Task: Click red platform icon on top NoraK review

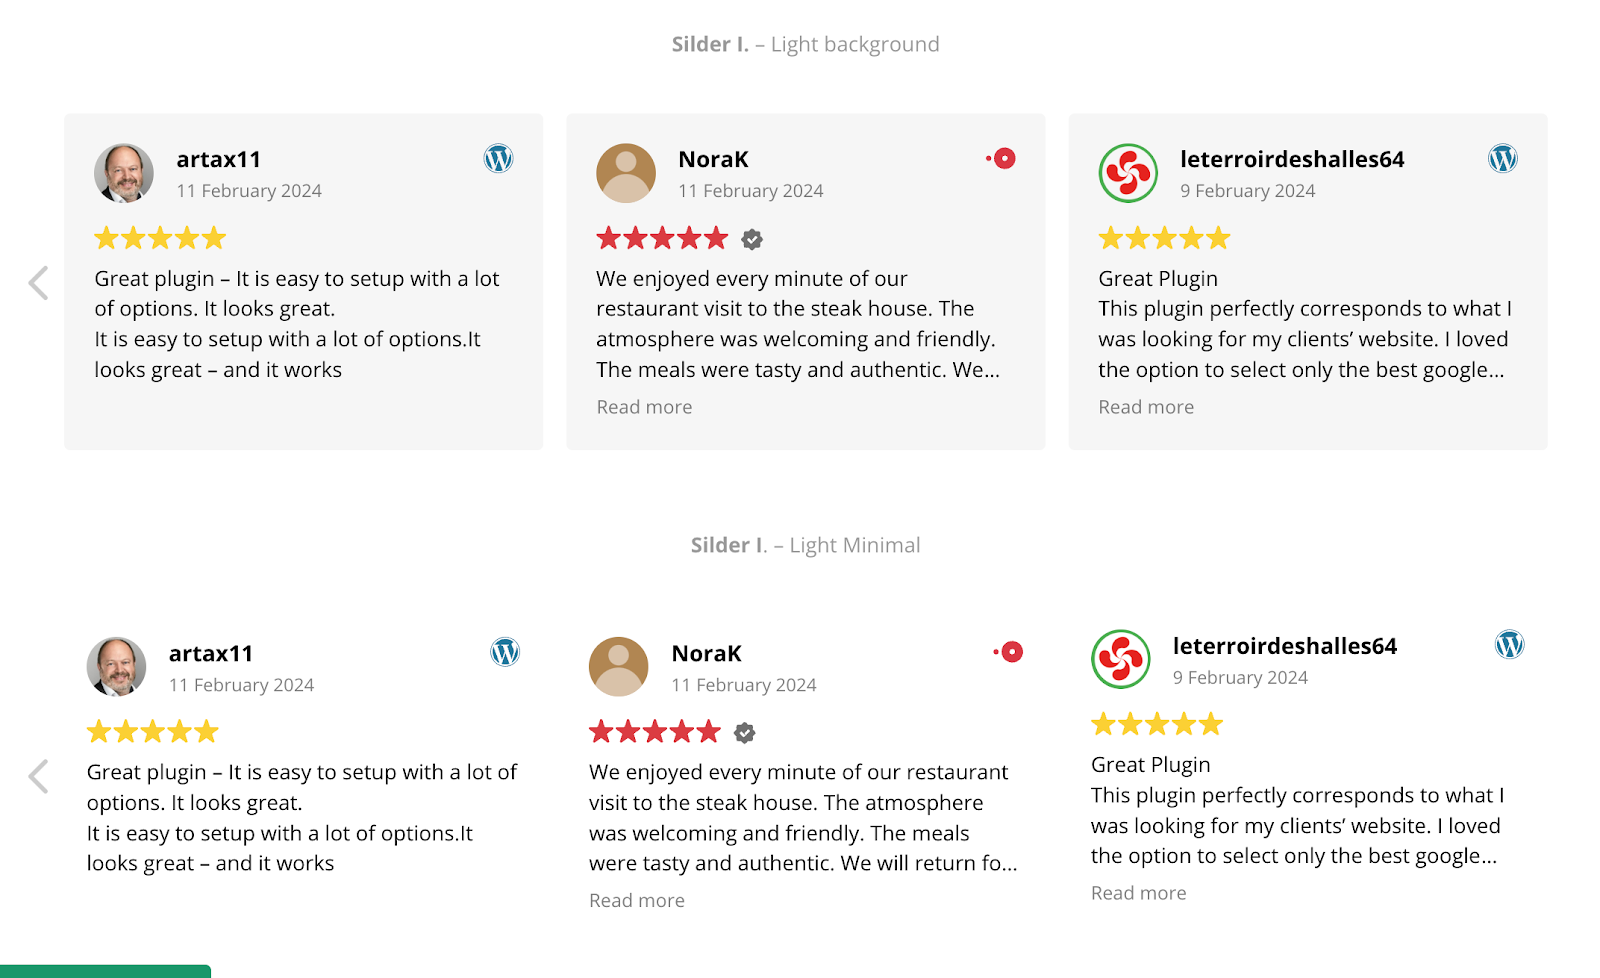Action: (1002, 159)
